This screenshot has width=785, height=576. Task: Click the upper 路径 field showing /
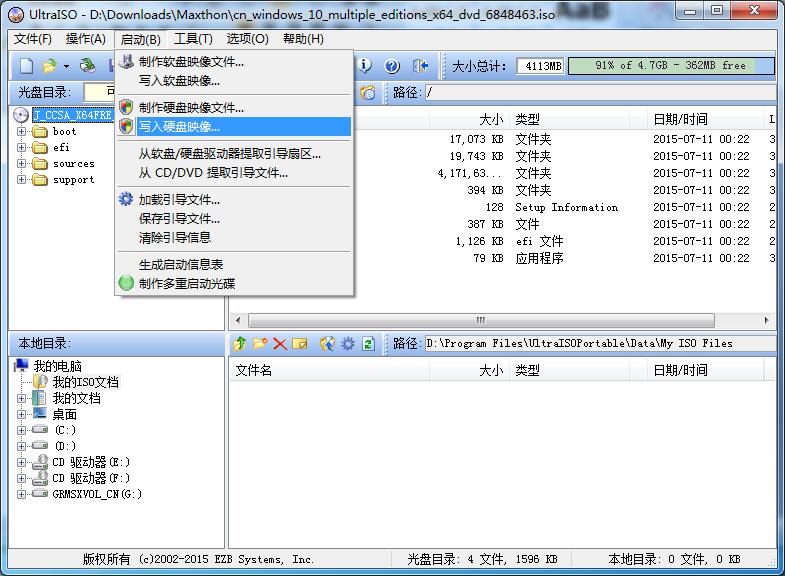pos(600,93)
